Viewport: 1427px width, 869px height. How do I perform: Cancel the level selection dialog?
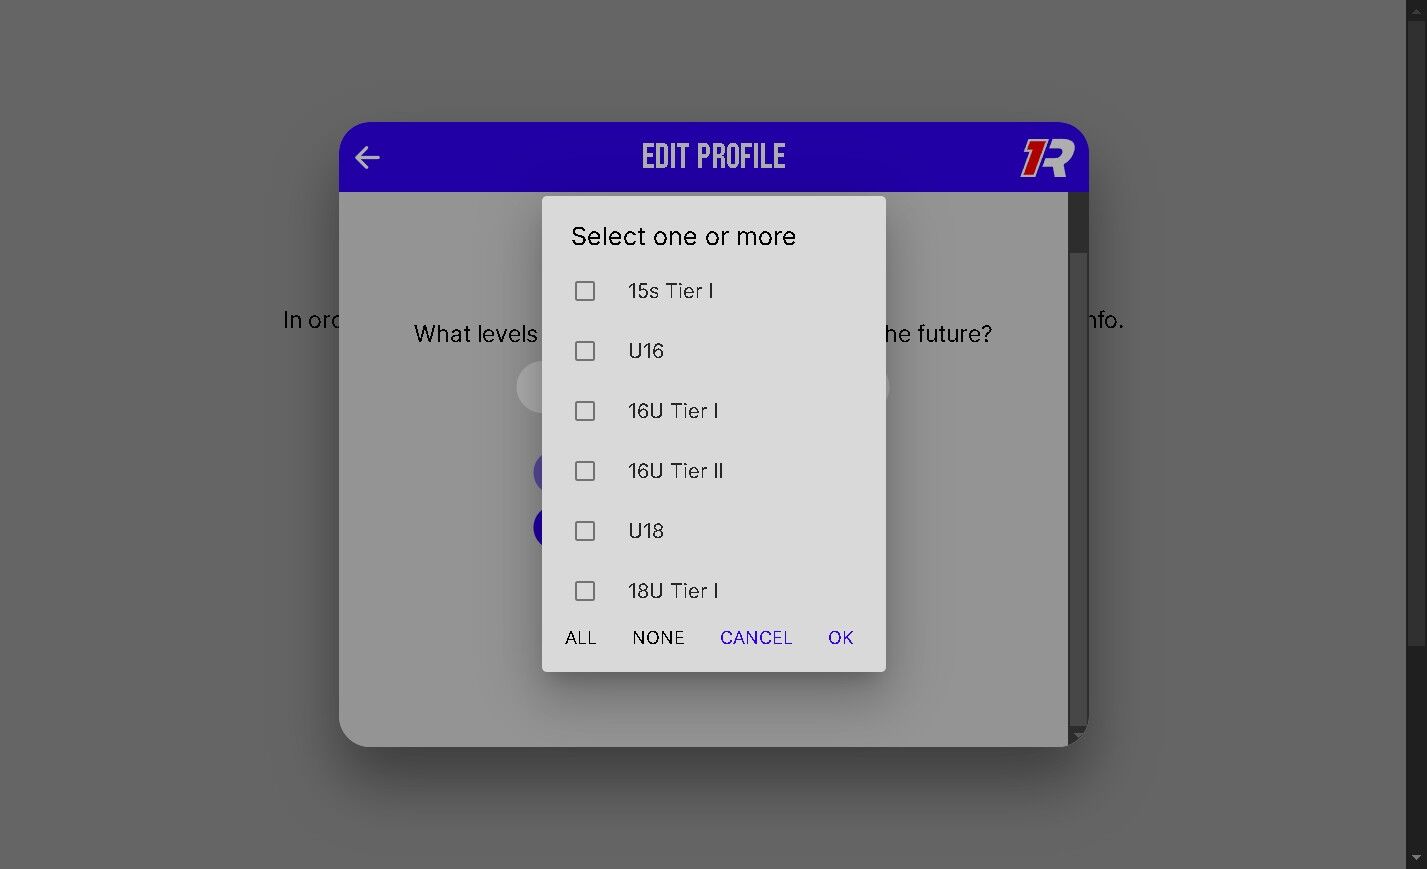point(756,638)
